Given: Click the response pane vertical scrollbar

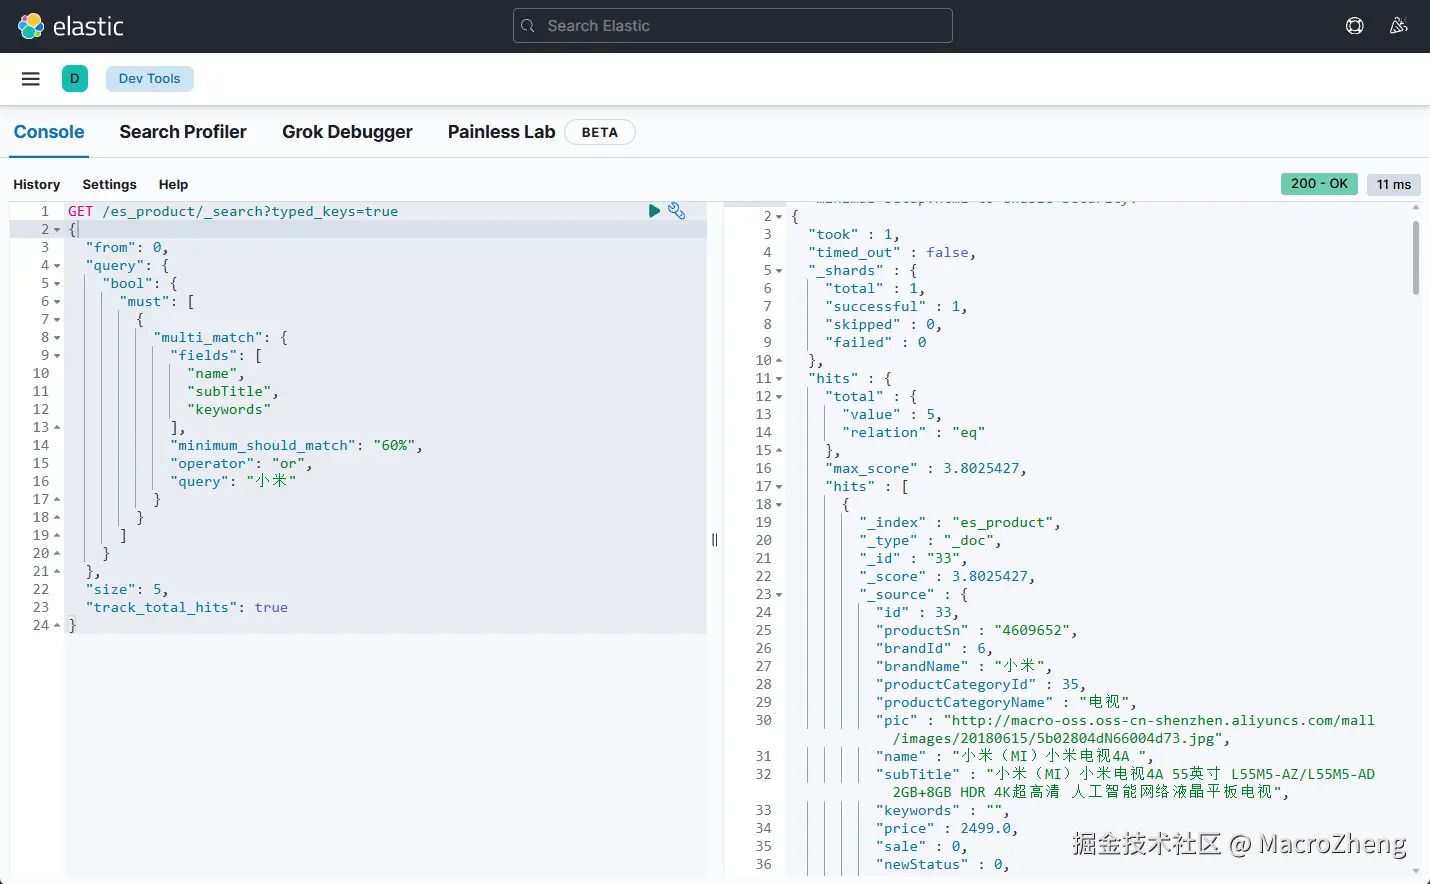Looking at the screenshot, I should pyautogui.click(x=1416, y=258).
